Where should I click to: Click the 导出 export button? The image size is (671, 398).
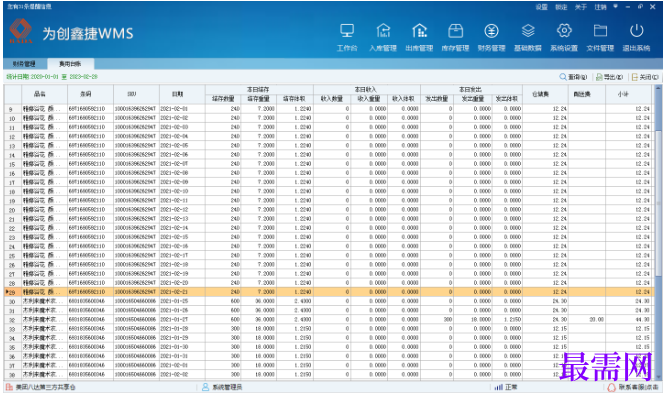(x=609, y=77)
